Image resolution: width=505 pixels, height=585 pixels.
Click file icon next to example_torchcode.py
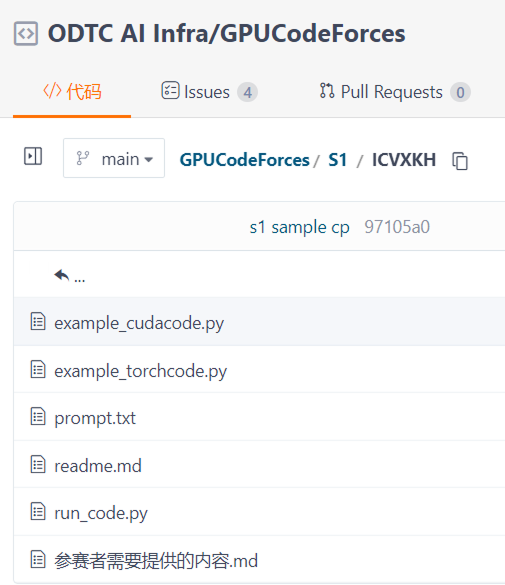[x=38, y=369]
